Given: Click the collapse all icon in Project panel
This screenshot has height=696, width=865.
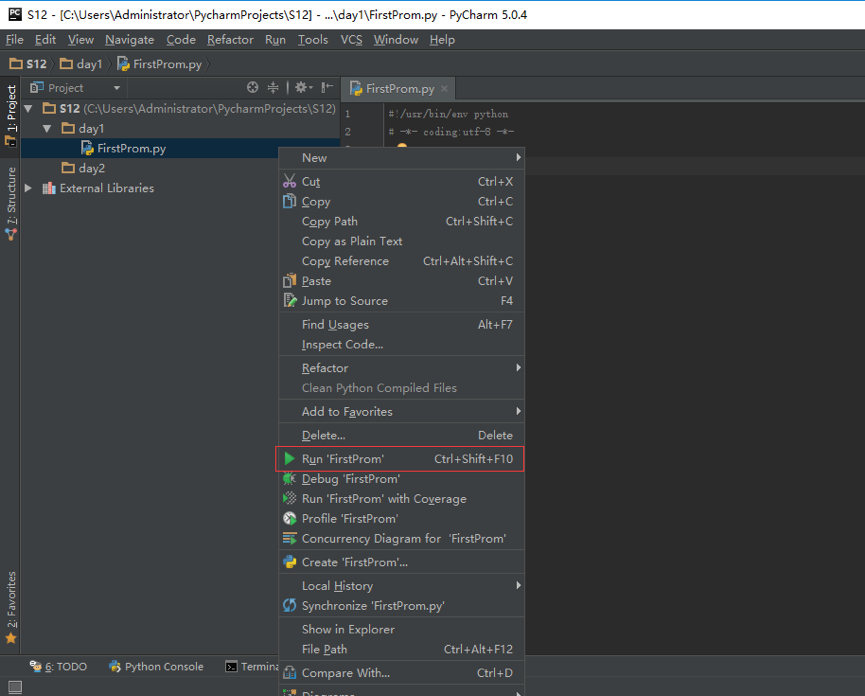Looking at the screenshot, I should [273, 87].
